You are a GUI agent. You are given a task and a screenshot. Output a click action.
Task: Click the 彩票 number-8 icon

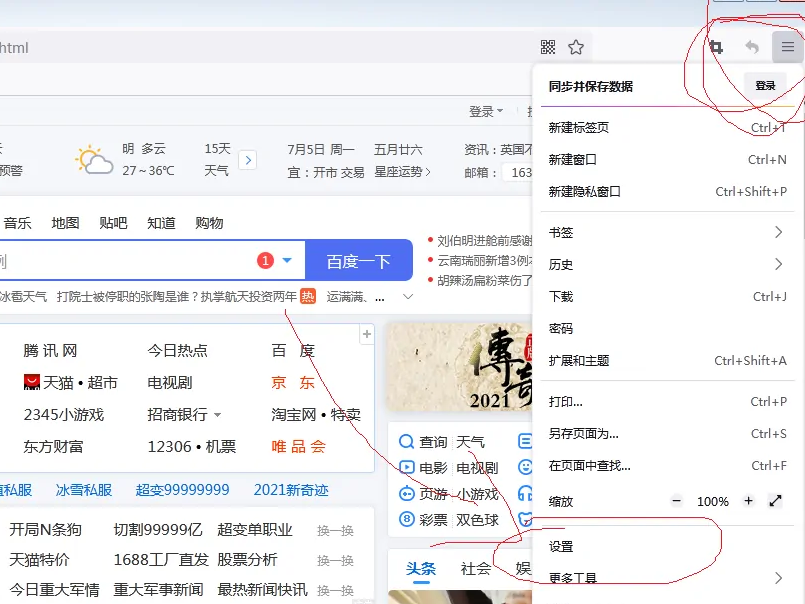pos(406,519)
